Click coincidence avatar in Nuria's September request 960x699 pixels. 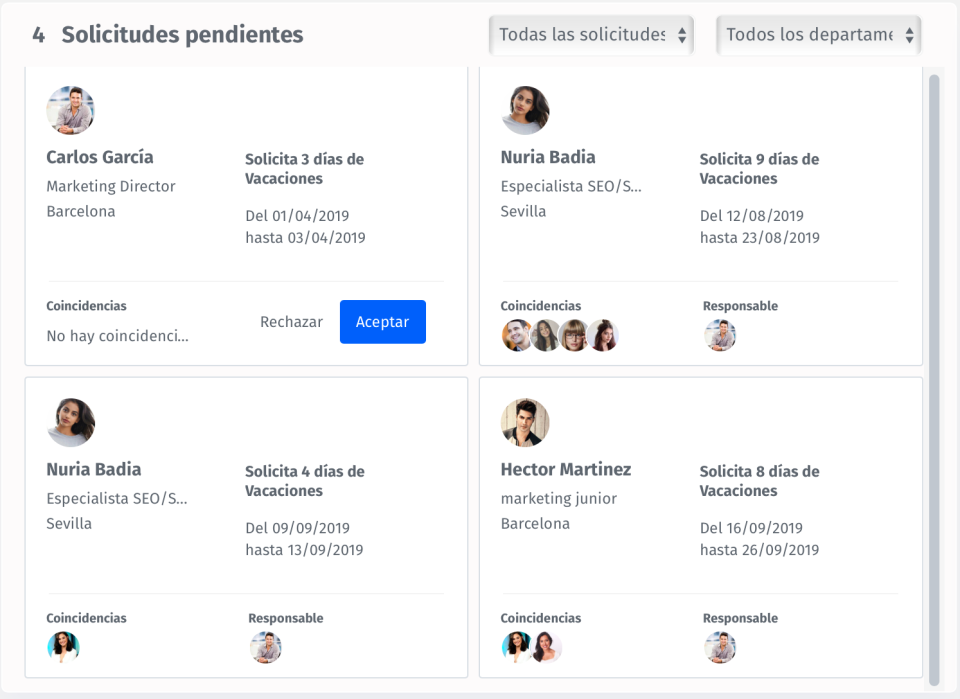(63, 648)
